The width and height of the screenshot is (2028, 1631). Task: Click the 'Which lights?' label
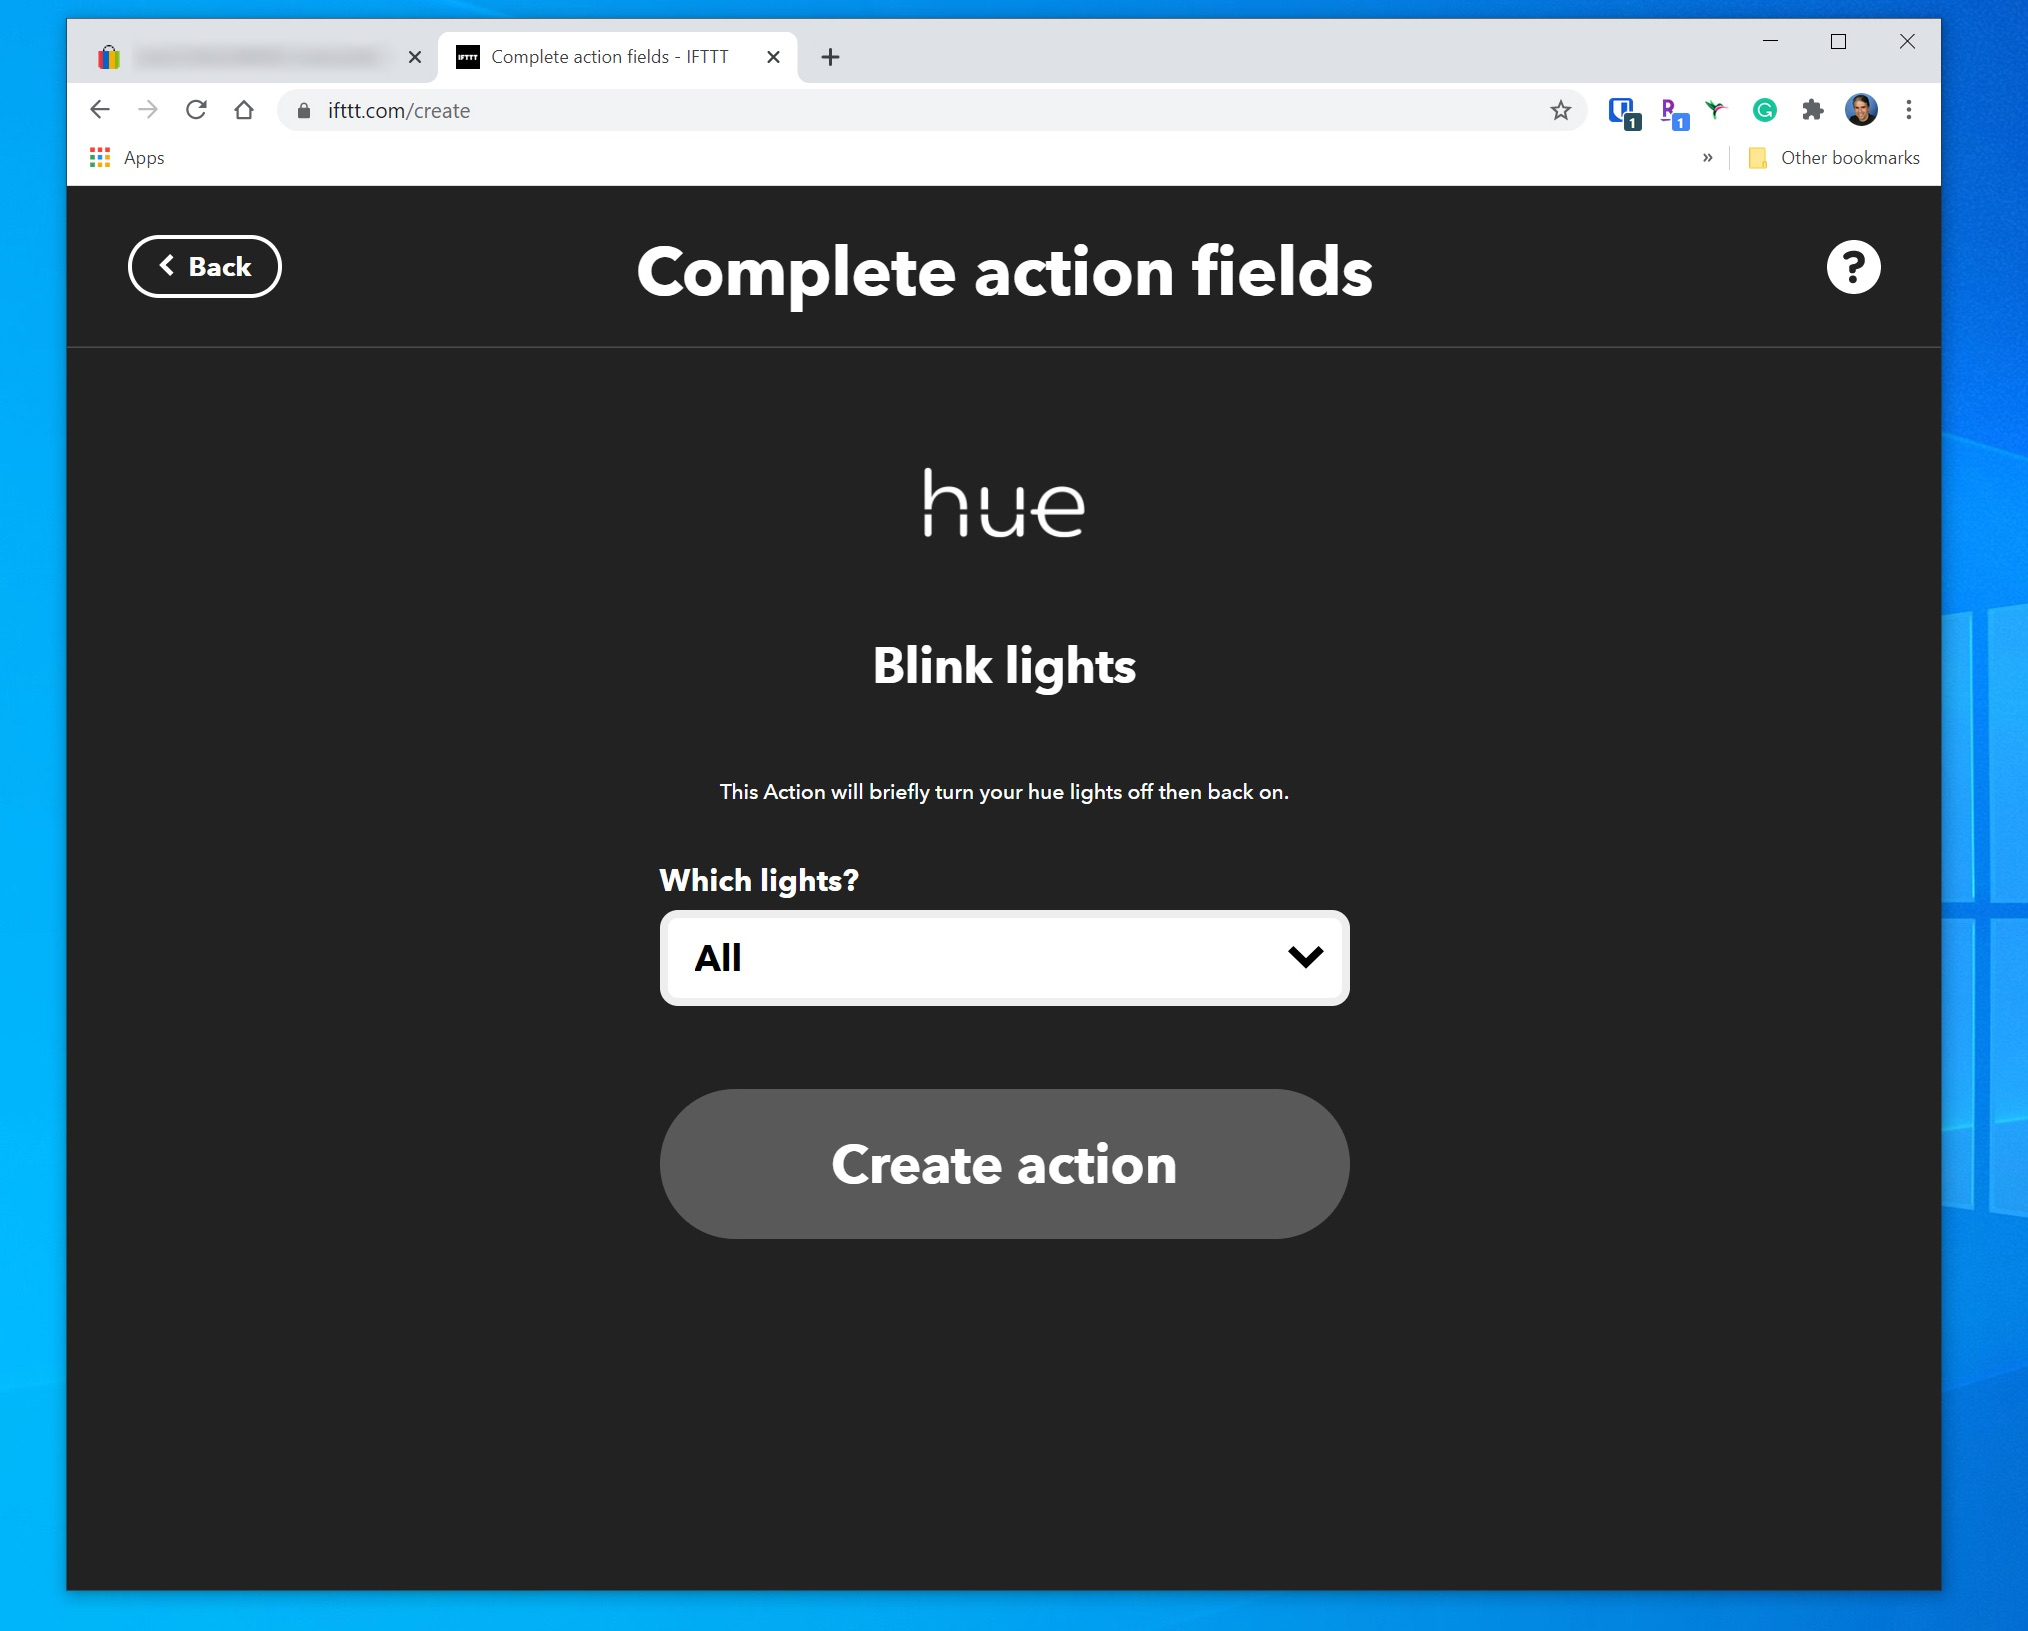[759, 880]
